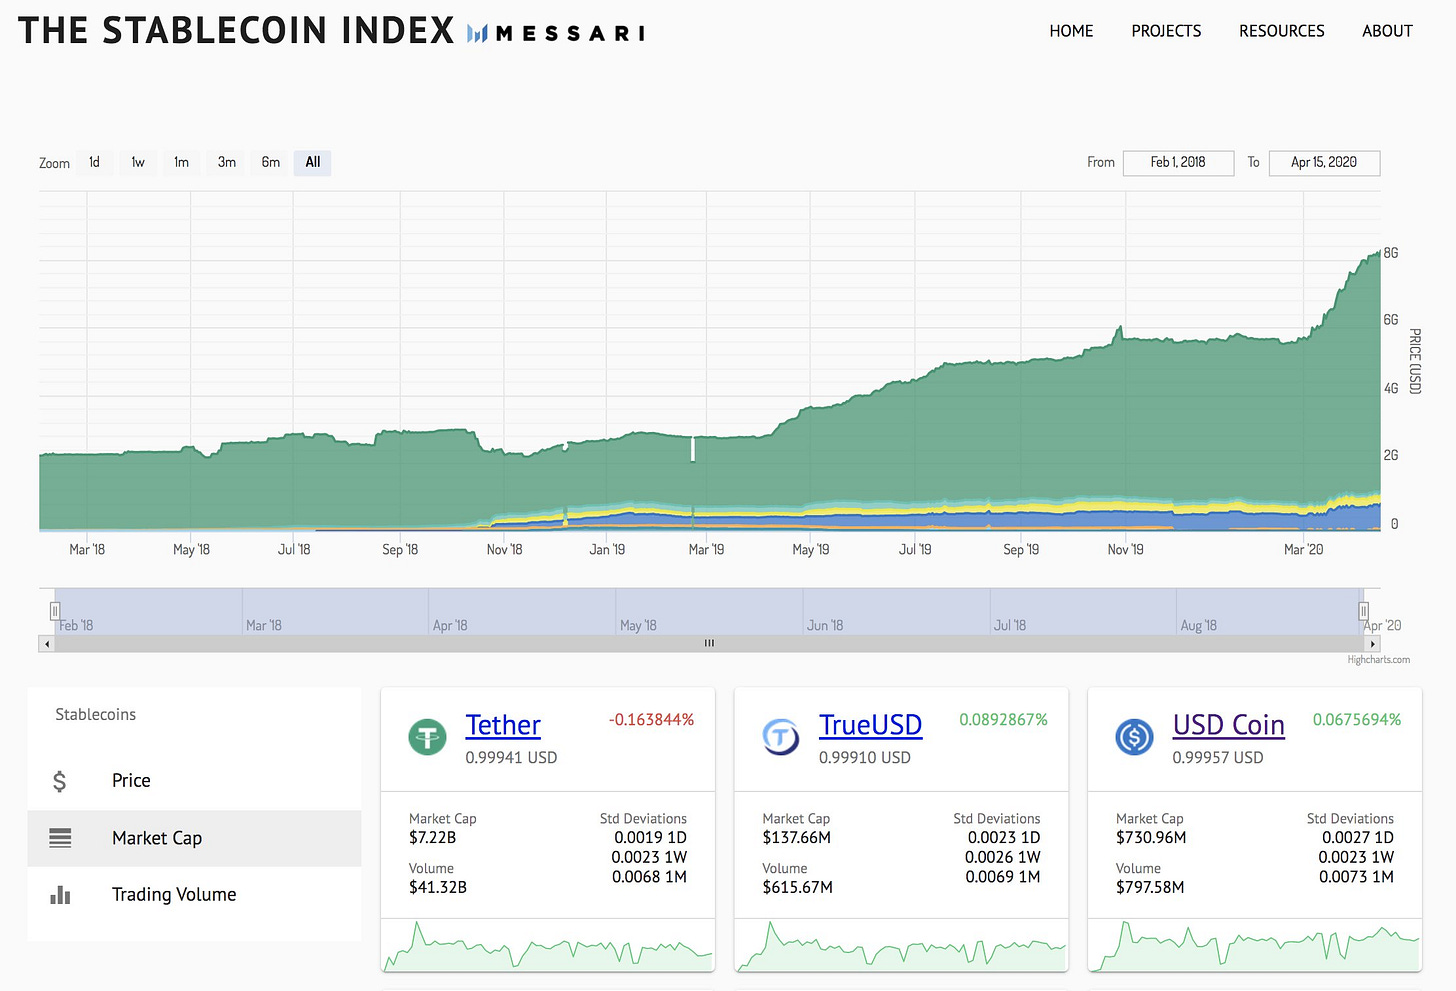Set chart zoom to 1m

[x=181, y=162]
